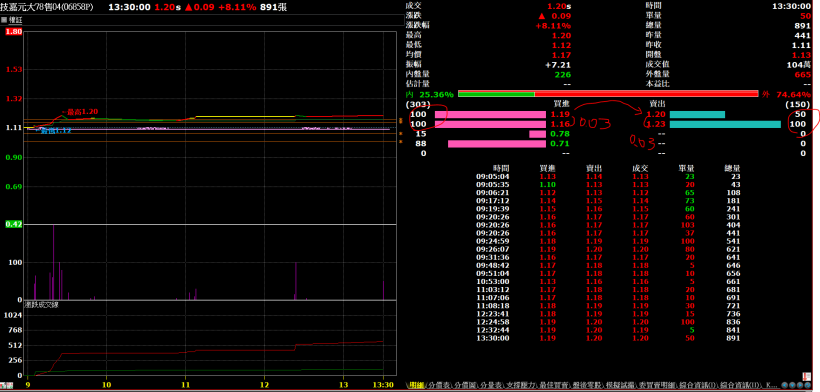Screen dimensions: 820x392
Task: Open the 分價圖 tab
Action: point(466,385)
